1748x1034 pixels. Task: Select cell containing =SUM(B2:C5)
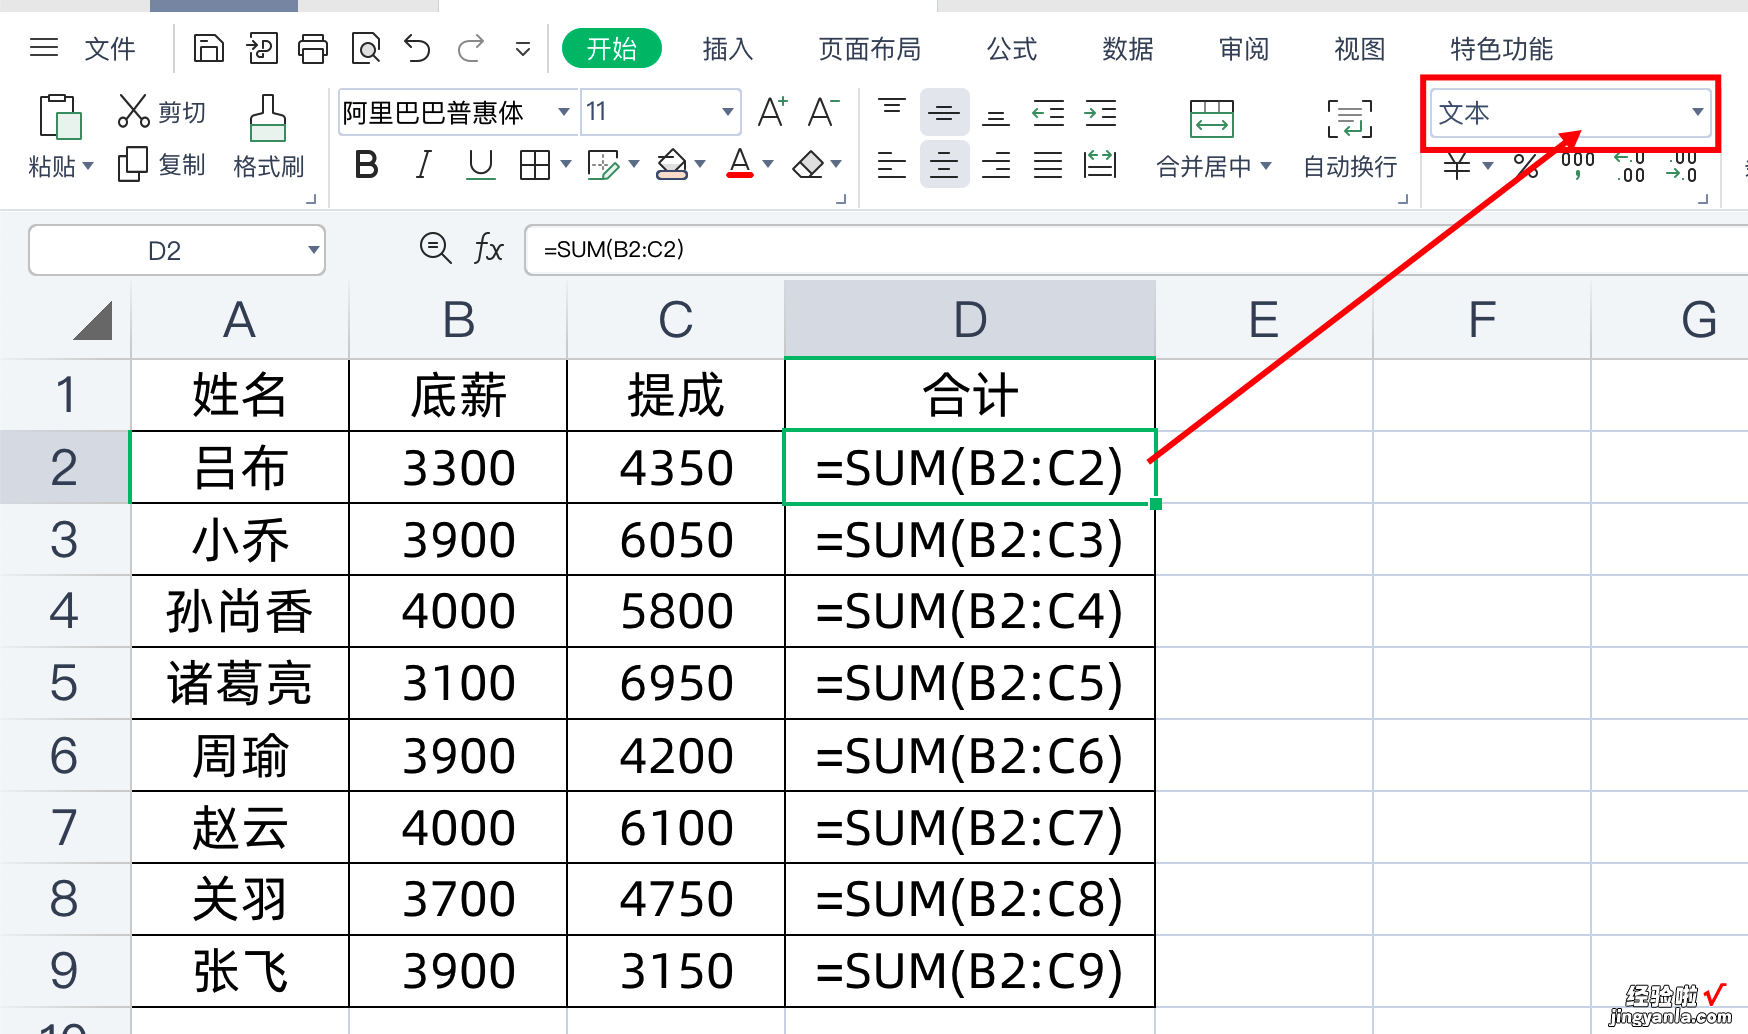[x=970, y=683]
